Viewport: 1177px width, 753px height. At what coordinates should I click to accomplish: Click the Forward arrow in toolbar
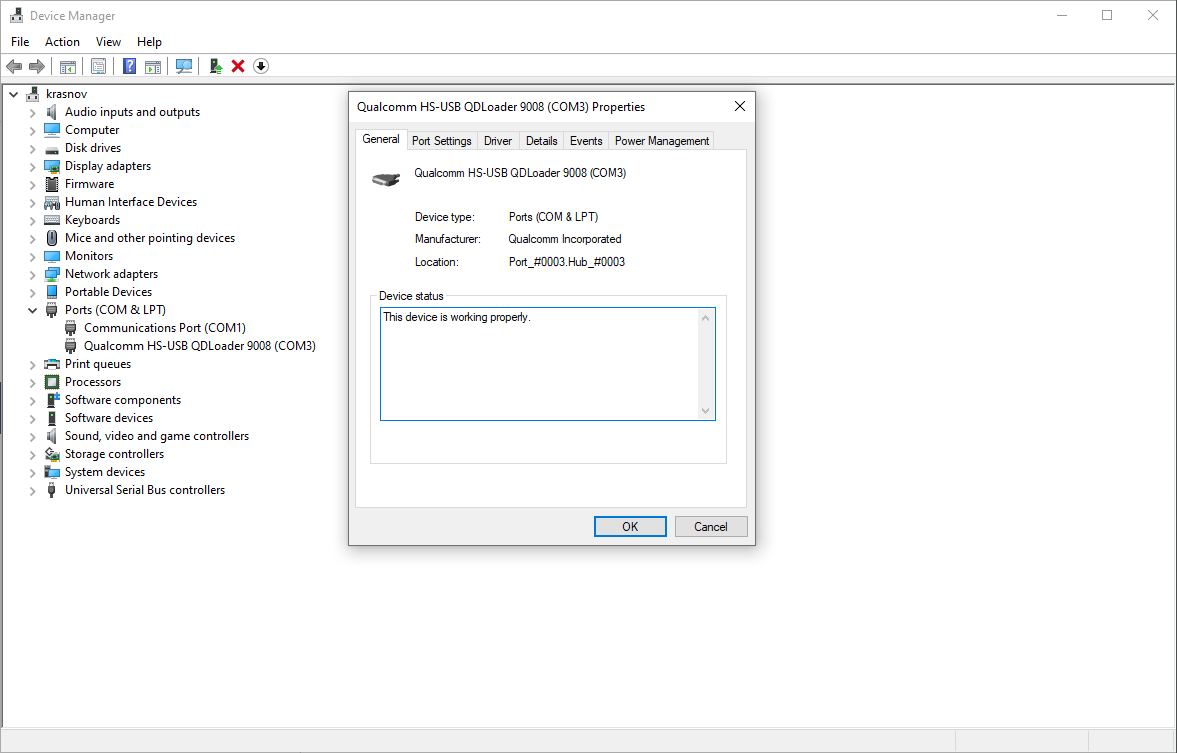36,66
